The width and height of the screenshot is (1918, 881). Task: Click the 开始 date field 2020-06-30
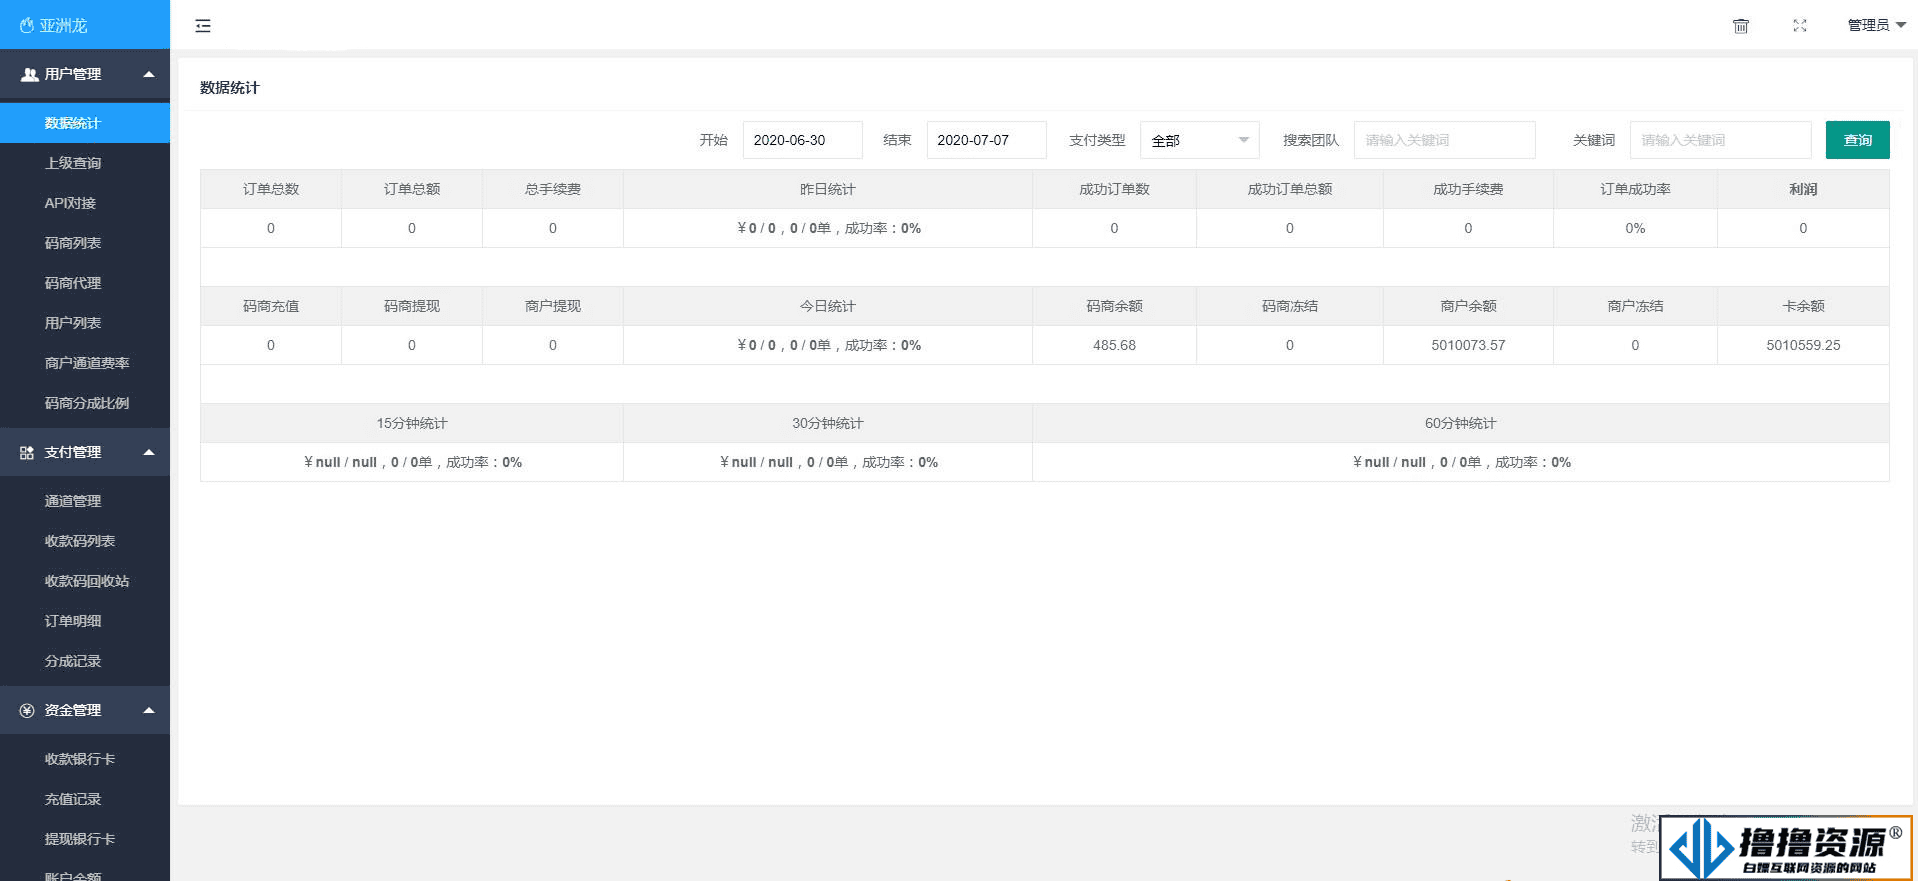tap(802, 140)
